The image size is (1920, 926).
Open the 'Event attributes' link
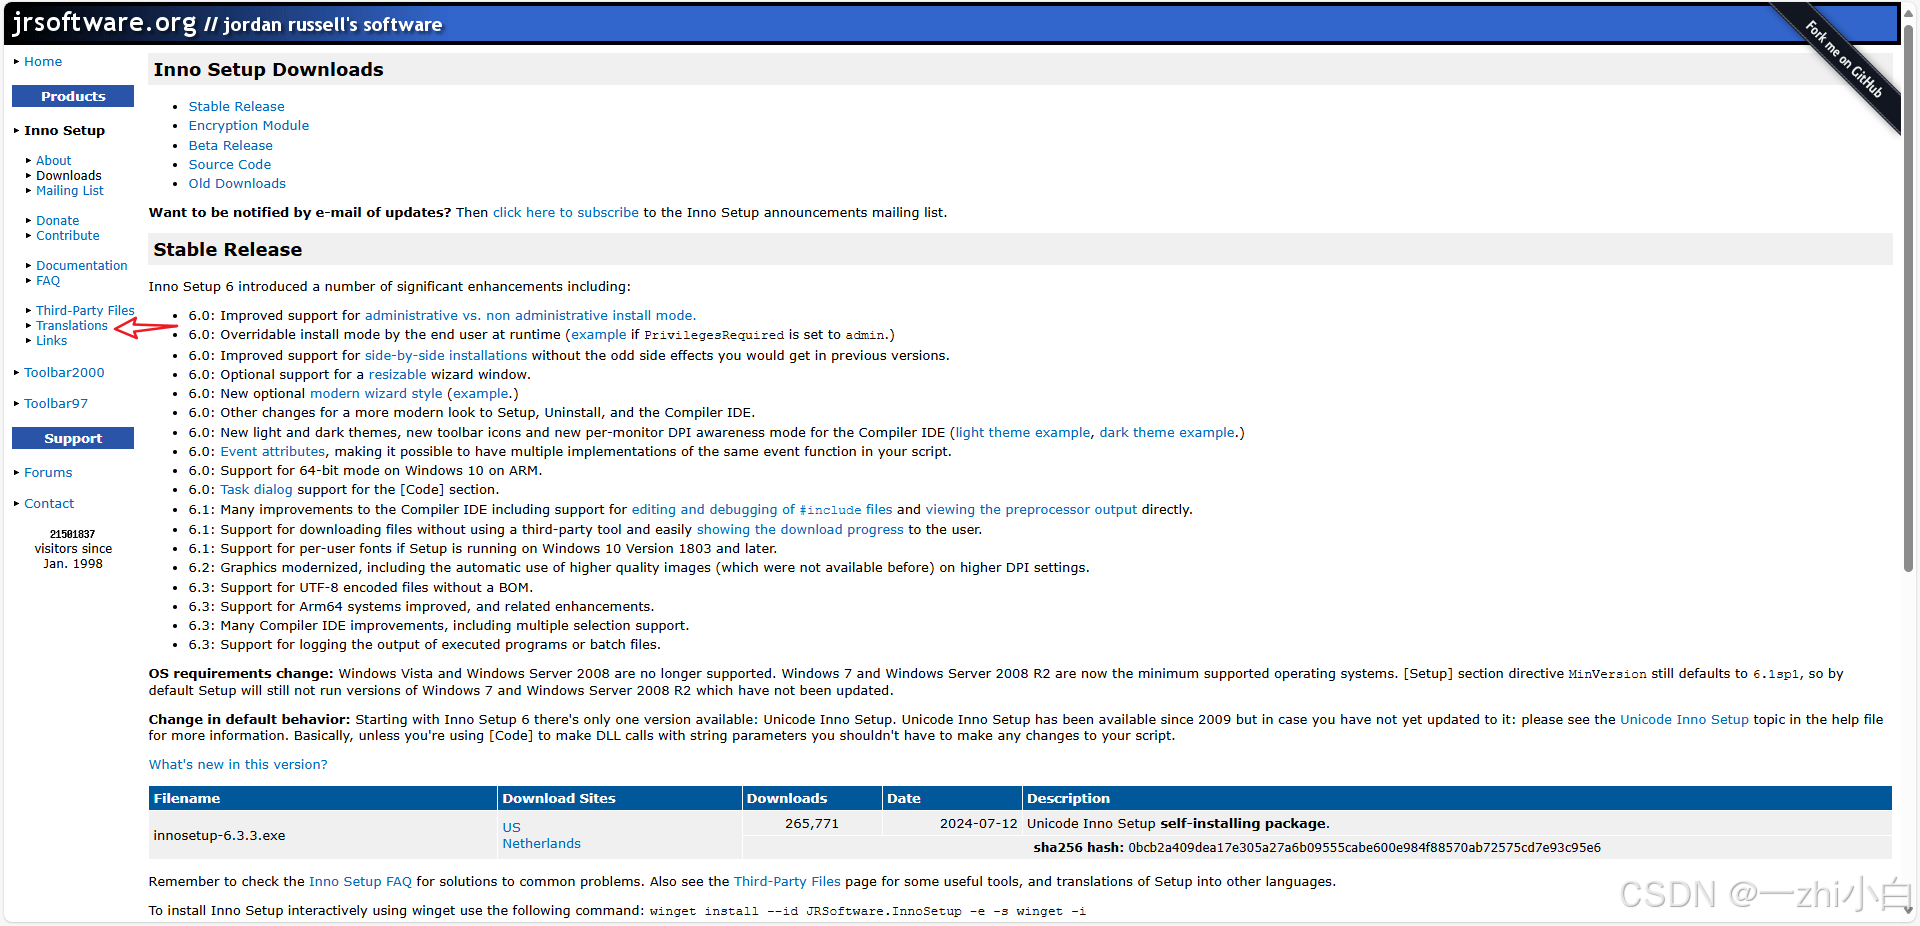pos(273,452)
